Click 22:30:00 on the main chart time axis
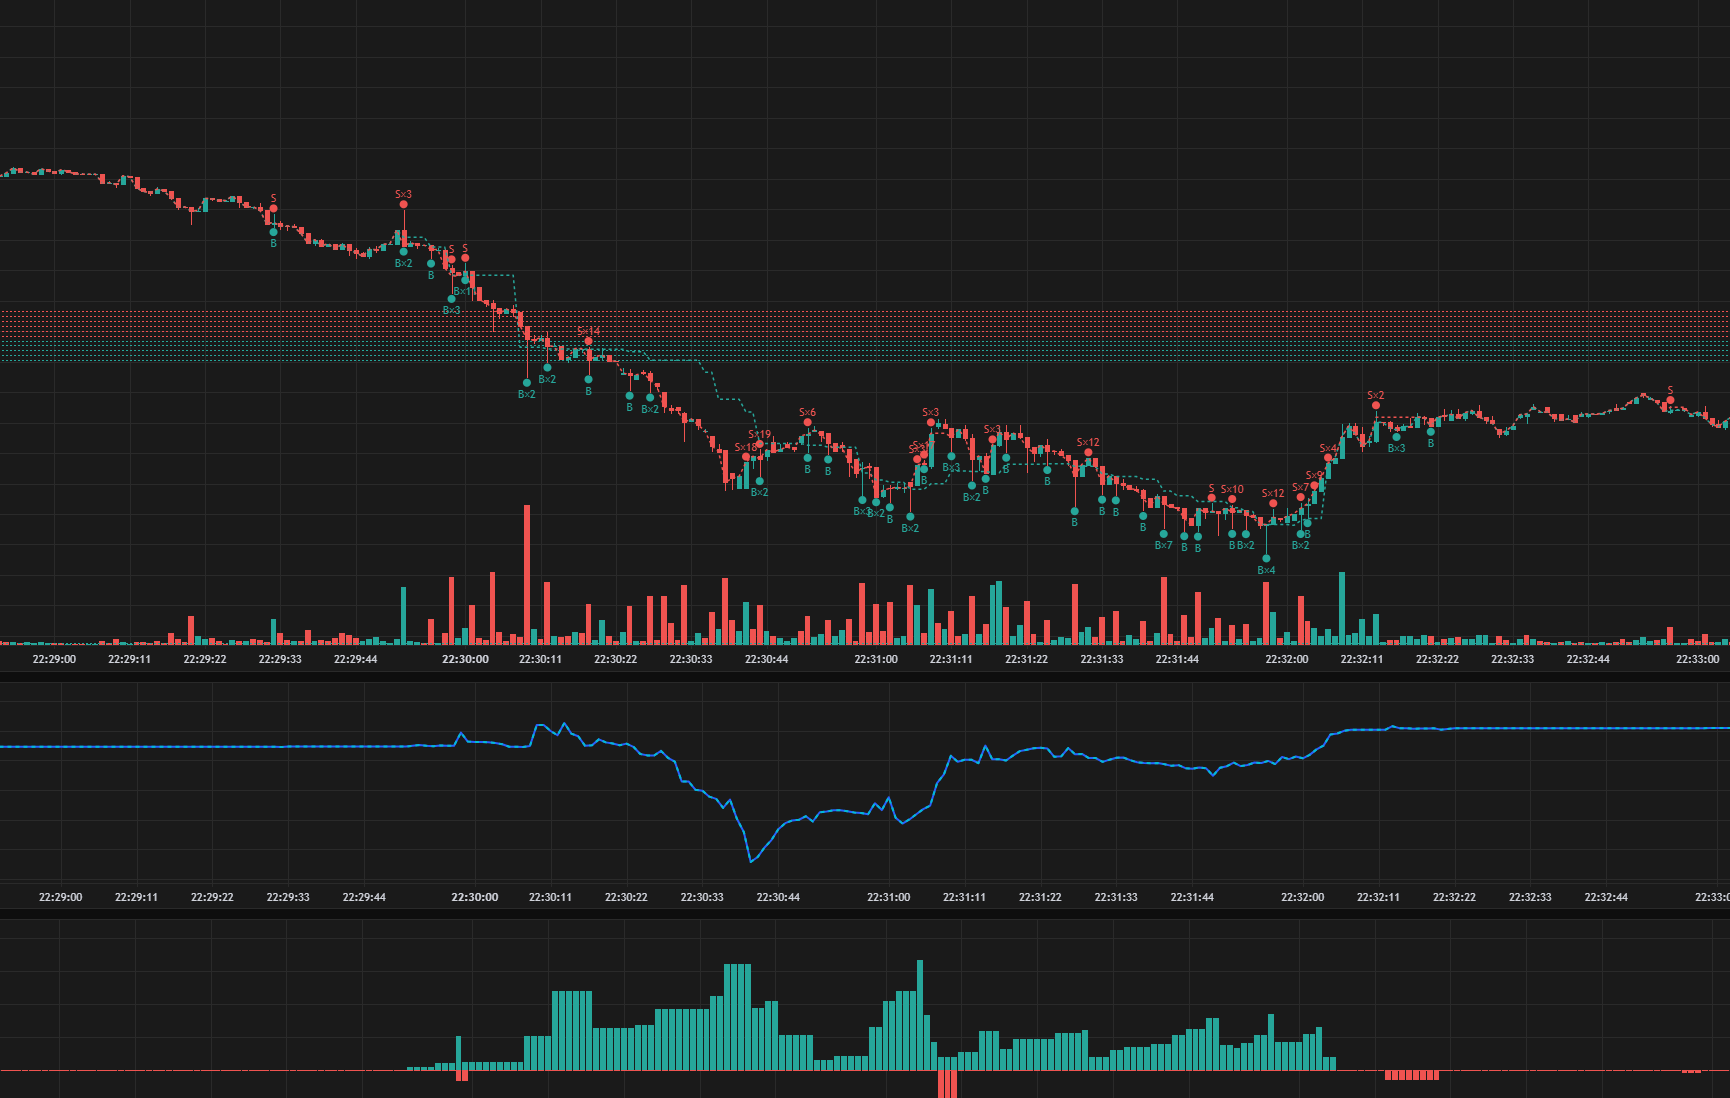Image resolution: width=1730 pixels, height=1098 pixels. tap(465, 659)
